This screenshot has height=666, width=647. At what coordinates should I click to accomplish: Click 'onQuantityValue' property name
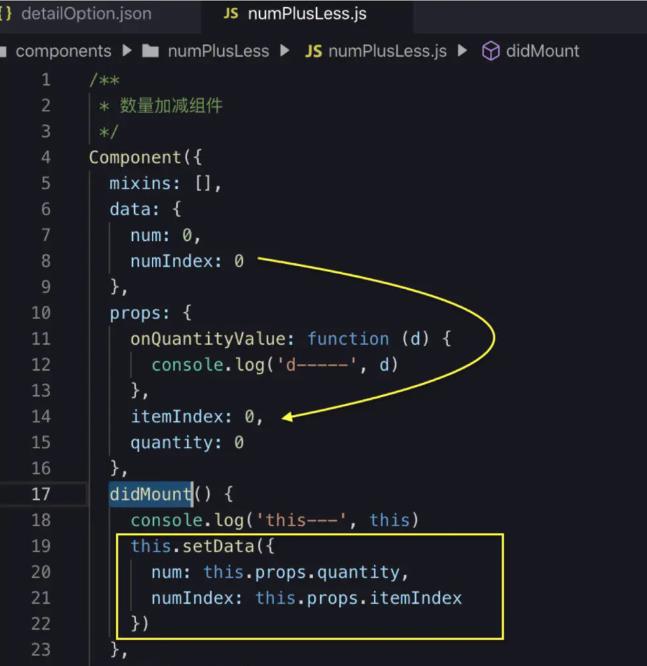(208, 339)
